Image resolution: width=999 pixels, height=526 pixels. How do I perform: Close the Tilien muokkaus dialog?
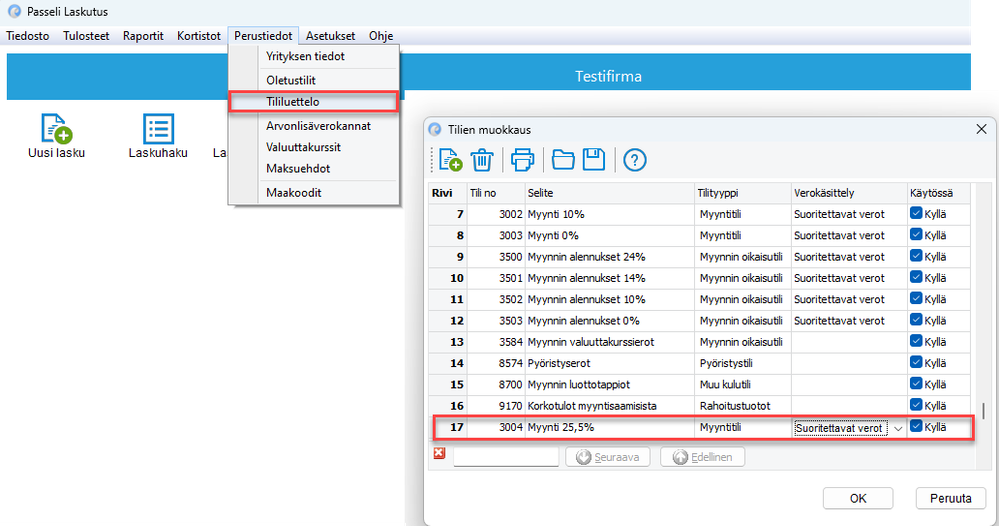981,129
